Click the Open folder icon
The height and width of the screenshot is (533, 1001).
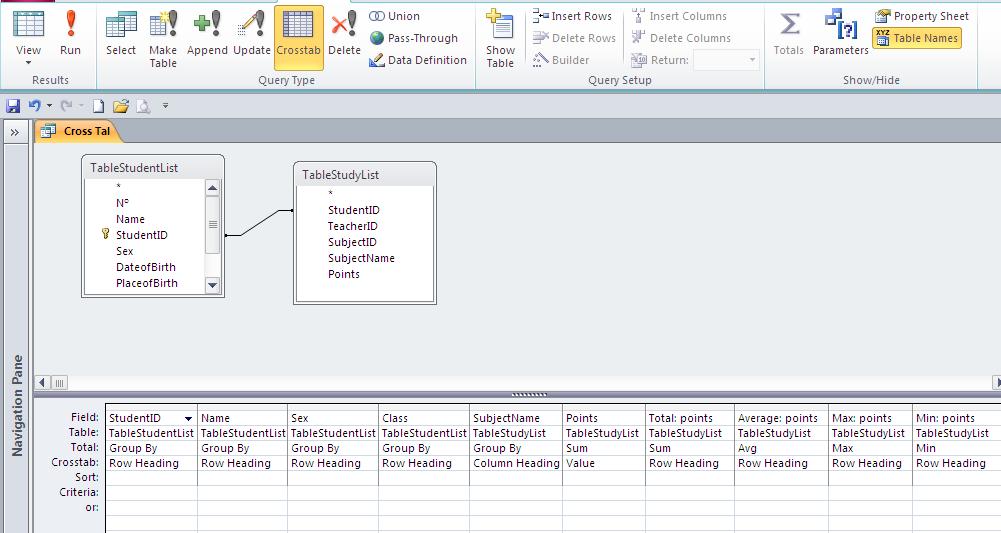pos(121,106)
